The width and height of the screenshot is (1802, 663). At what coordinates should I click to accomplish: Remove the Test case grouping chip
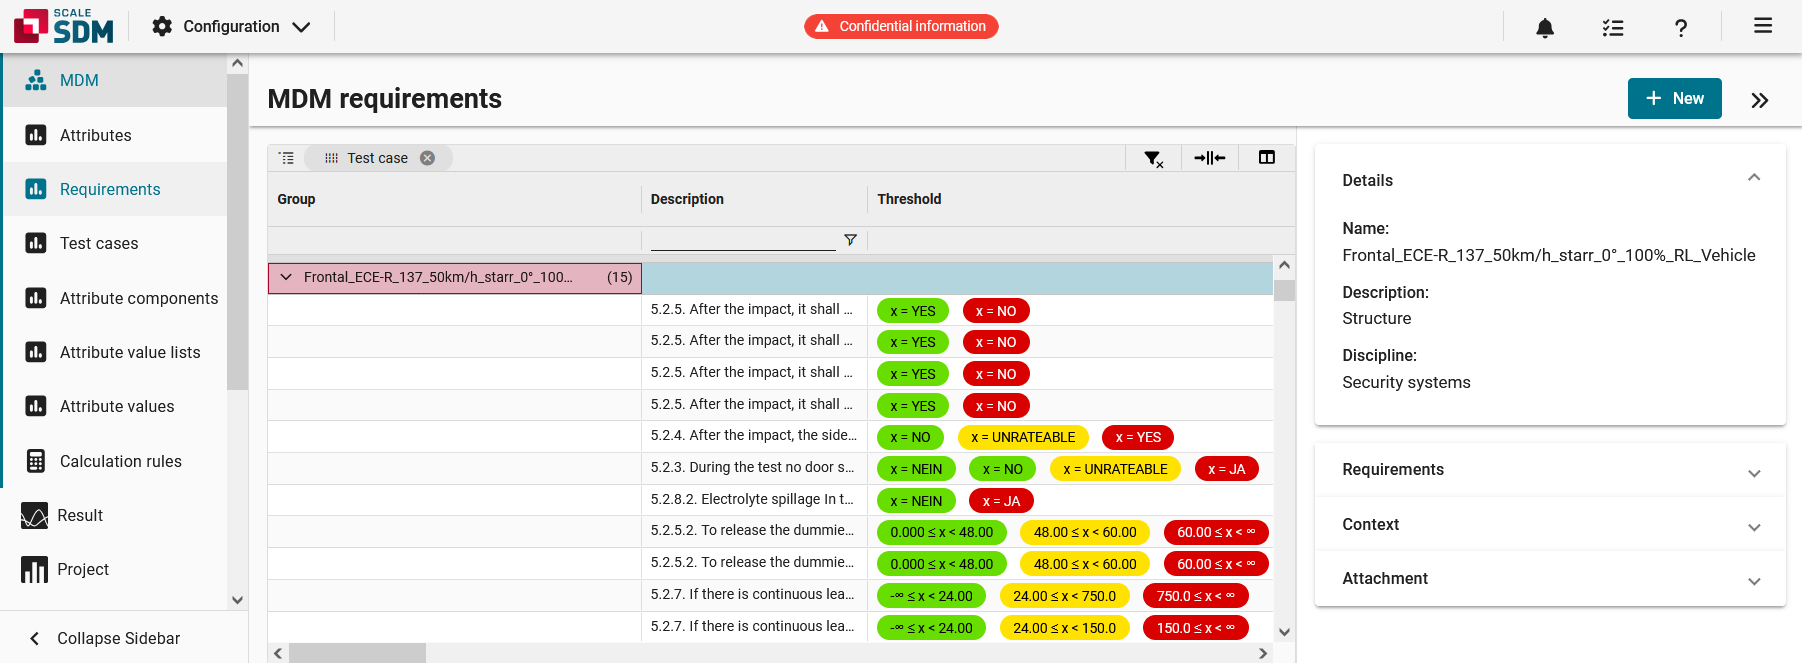(x=427, y=158)
